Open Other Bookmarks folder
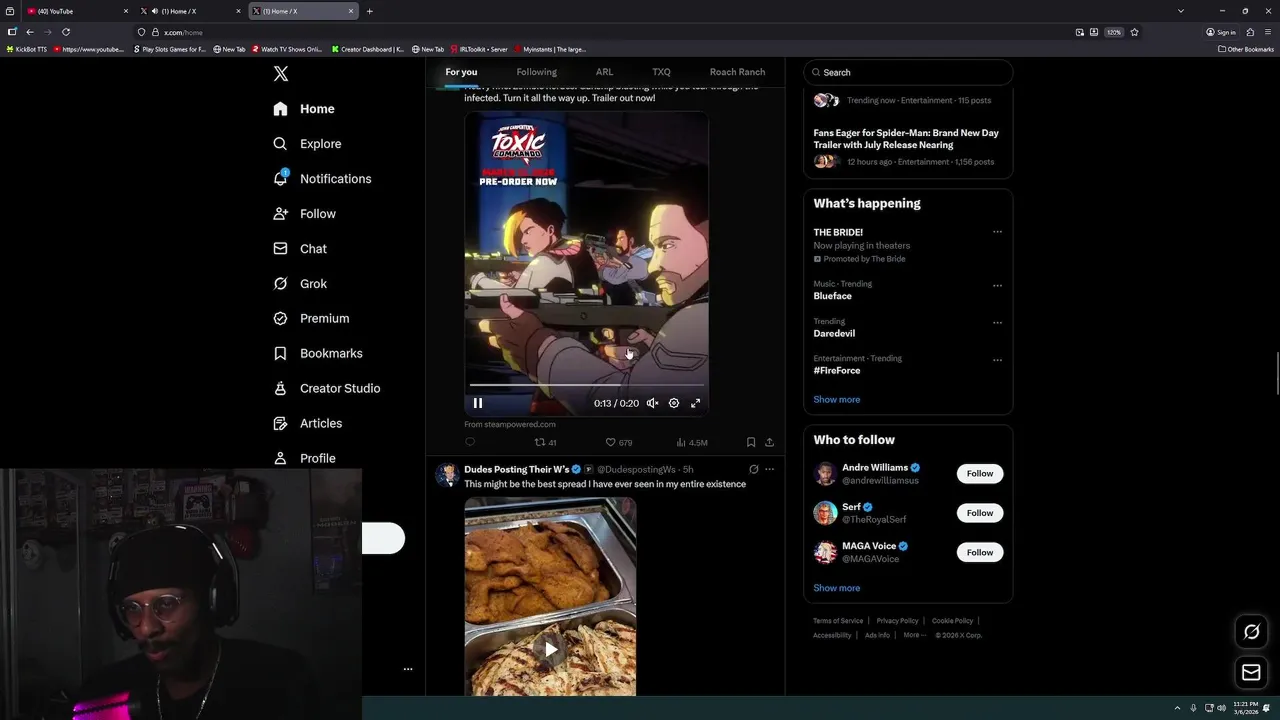 point(1246,49)
